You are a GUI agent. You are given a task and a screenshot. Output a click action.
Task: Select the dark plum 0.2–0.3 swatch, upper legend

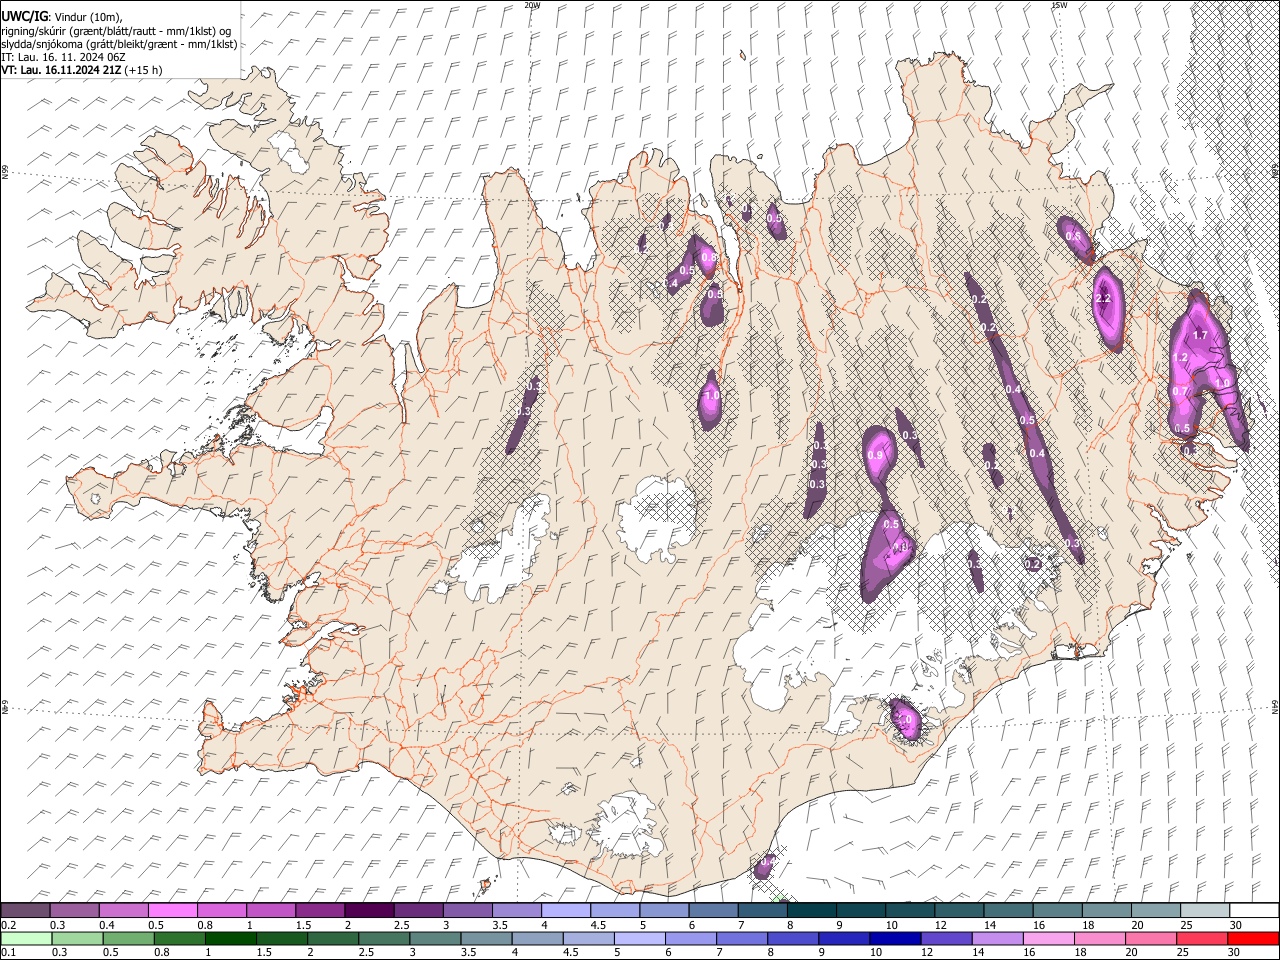pyautogui.click(x=26, y=910)
